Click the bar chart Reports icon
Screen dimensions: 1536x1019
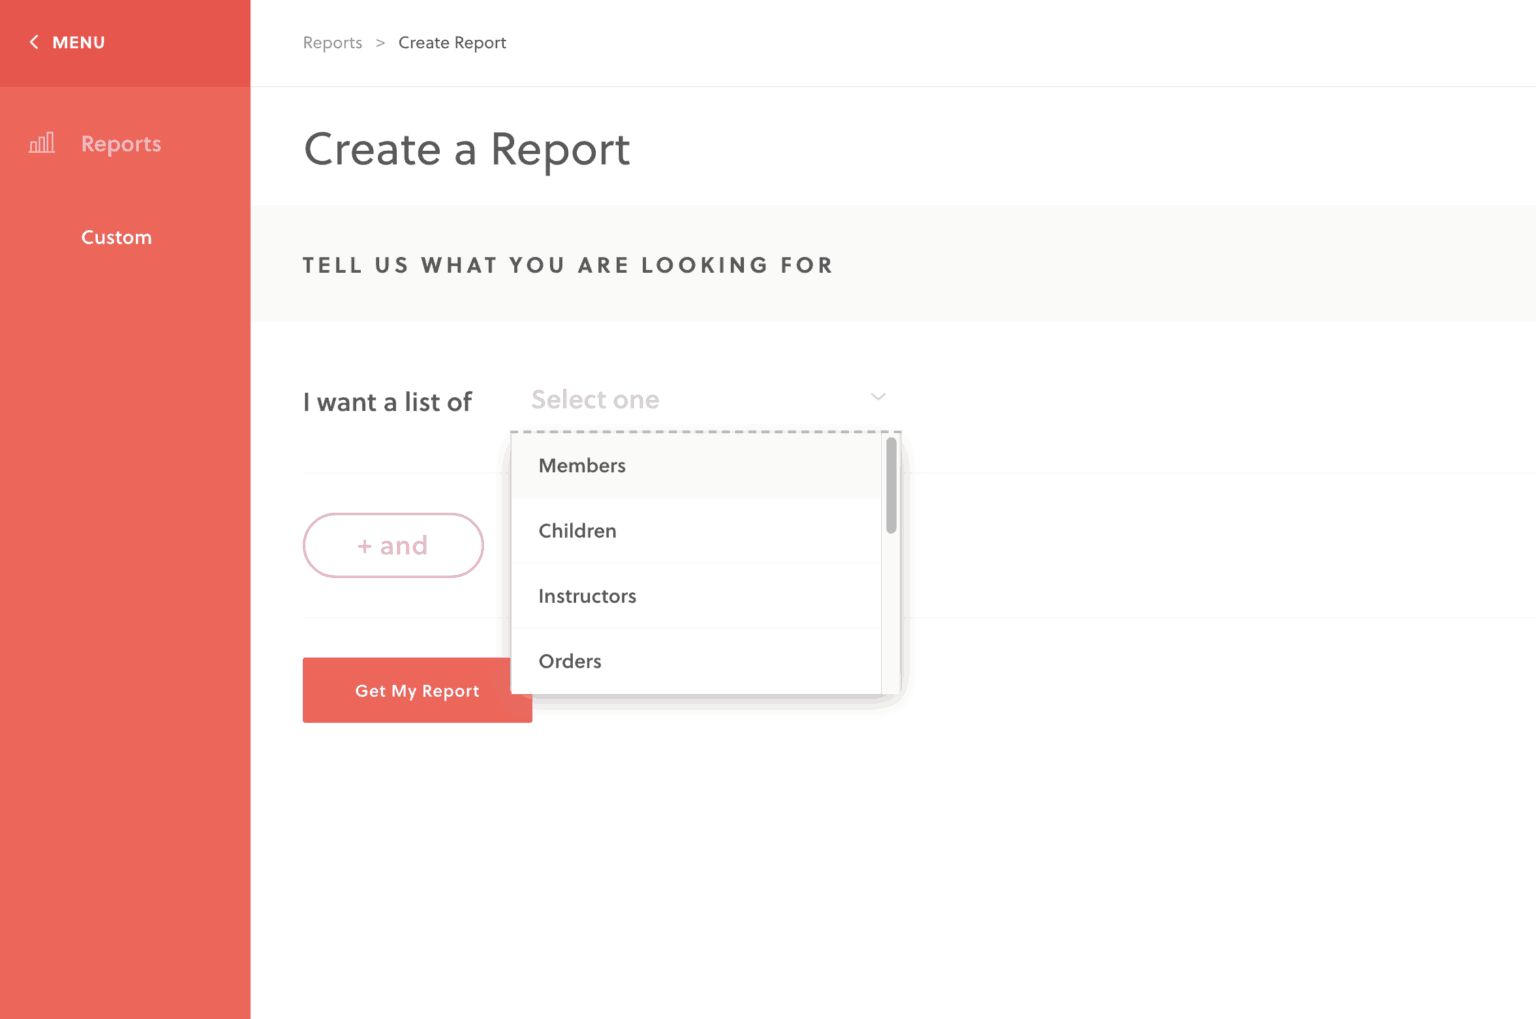pos(41,143)
